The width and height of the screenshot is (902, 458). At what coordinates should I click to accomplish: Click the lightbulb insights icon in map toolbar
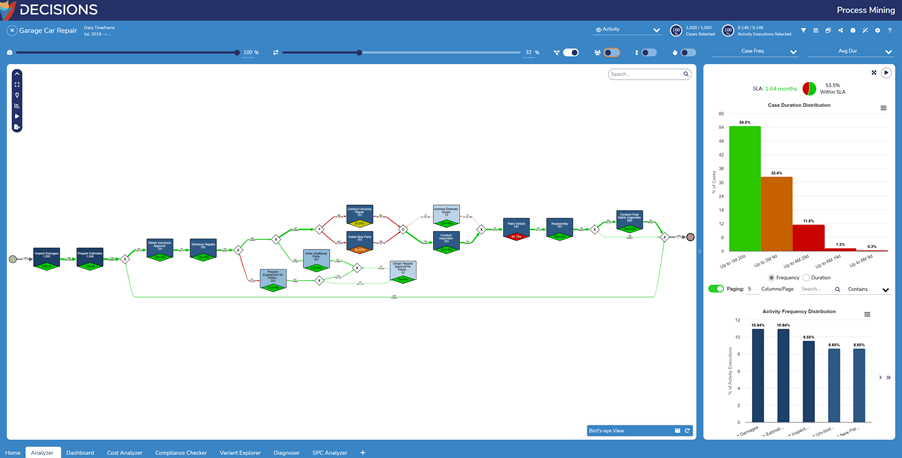tap(17, 95)
